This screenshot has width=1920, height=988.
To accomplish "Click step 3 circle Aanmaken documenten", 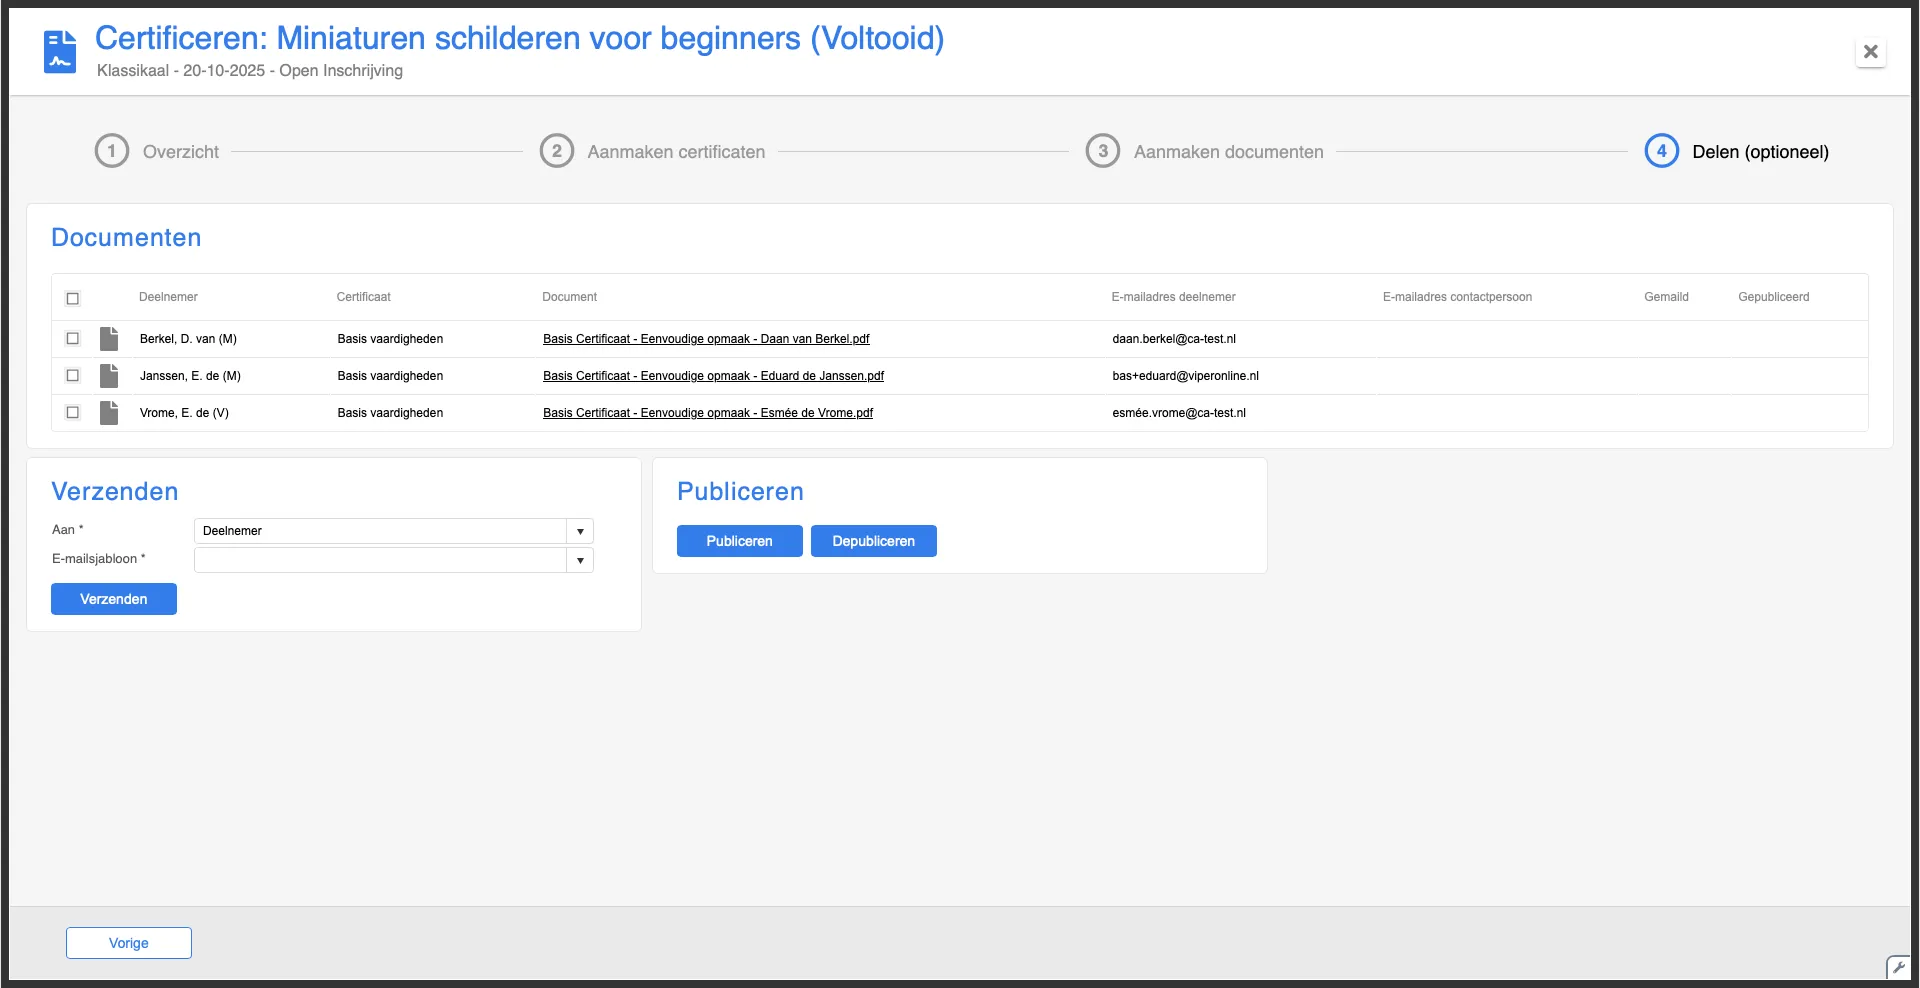I will (1103, 151).
